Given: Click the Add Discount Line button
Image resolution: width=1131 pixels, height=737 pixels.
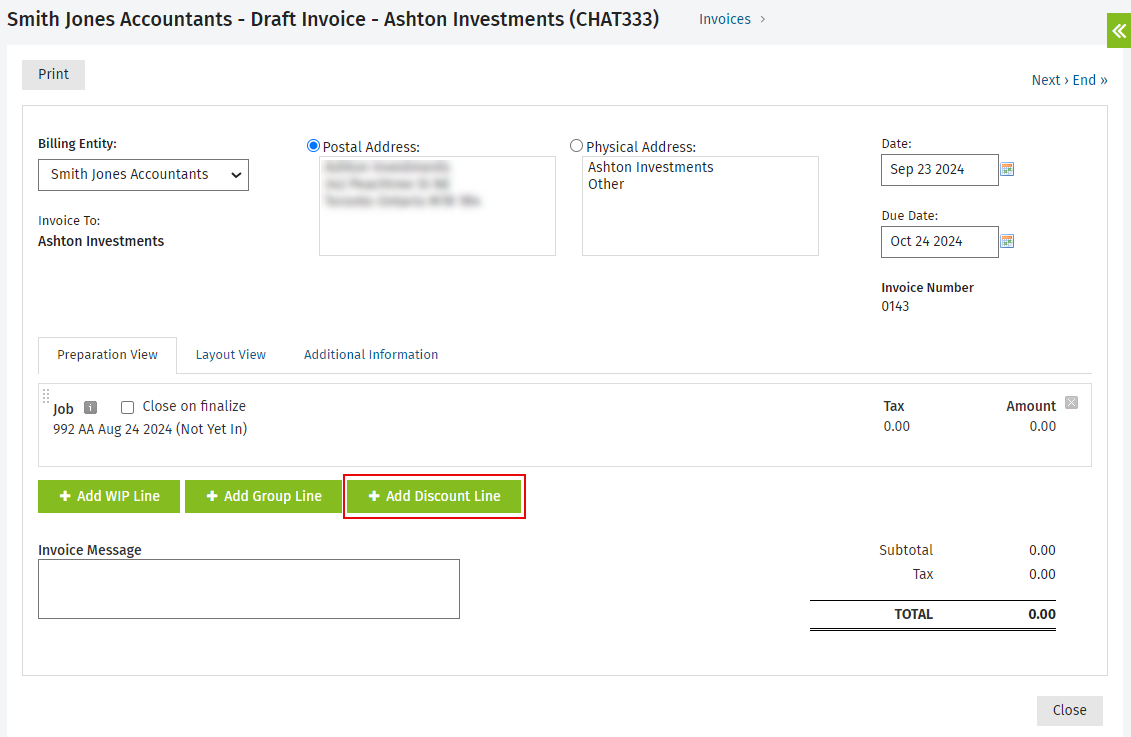Looking at the screenshot, I should 434,496.
